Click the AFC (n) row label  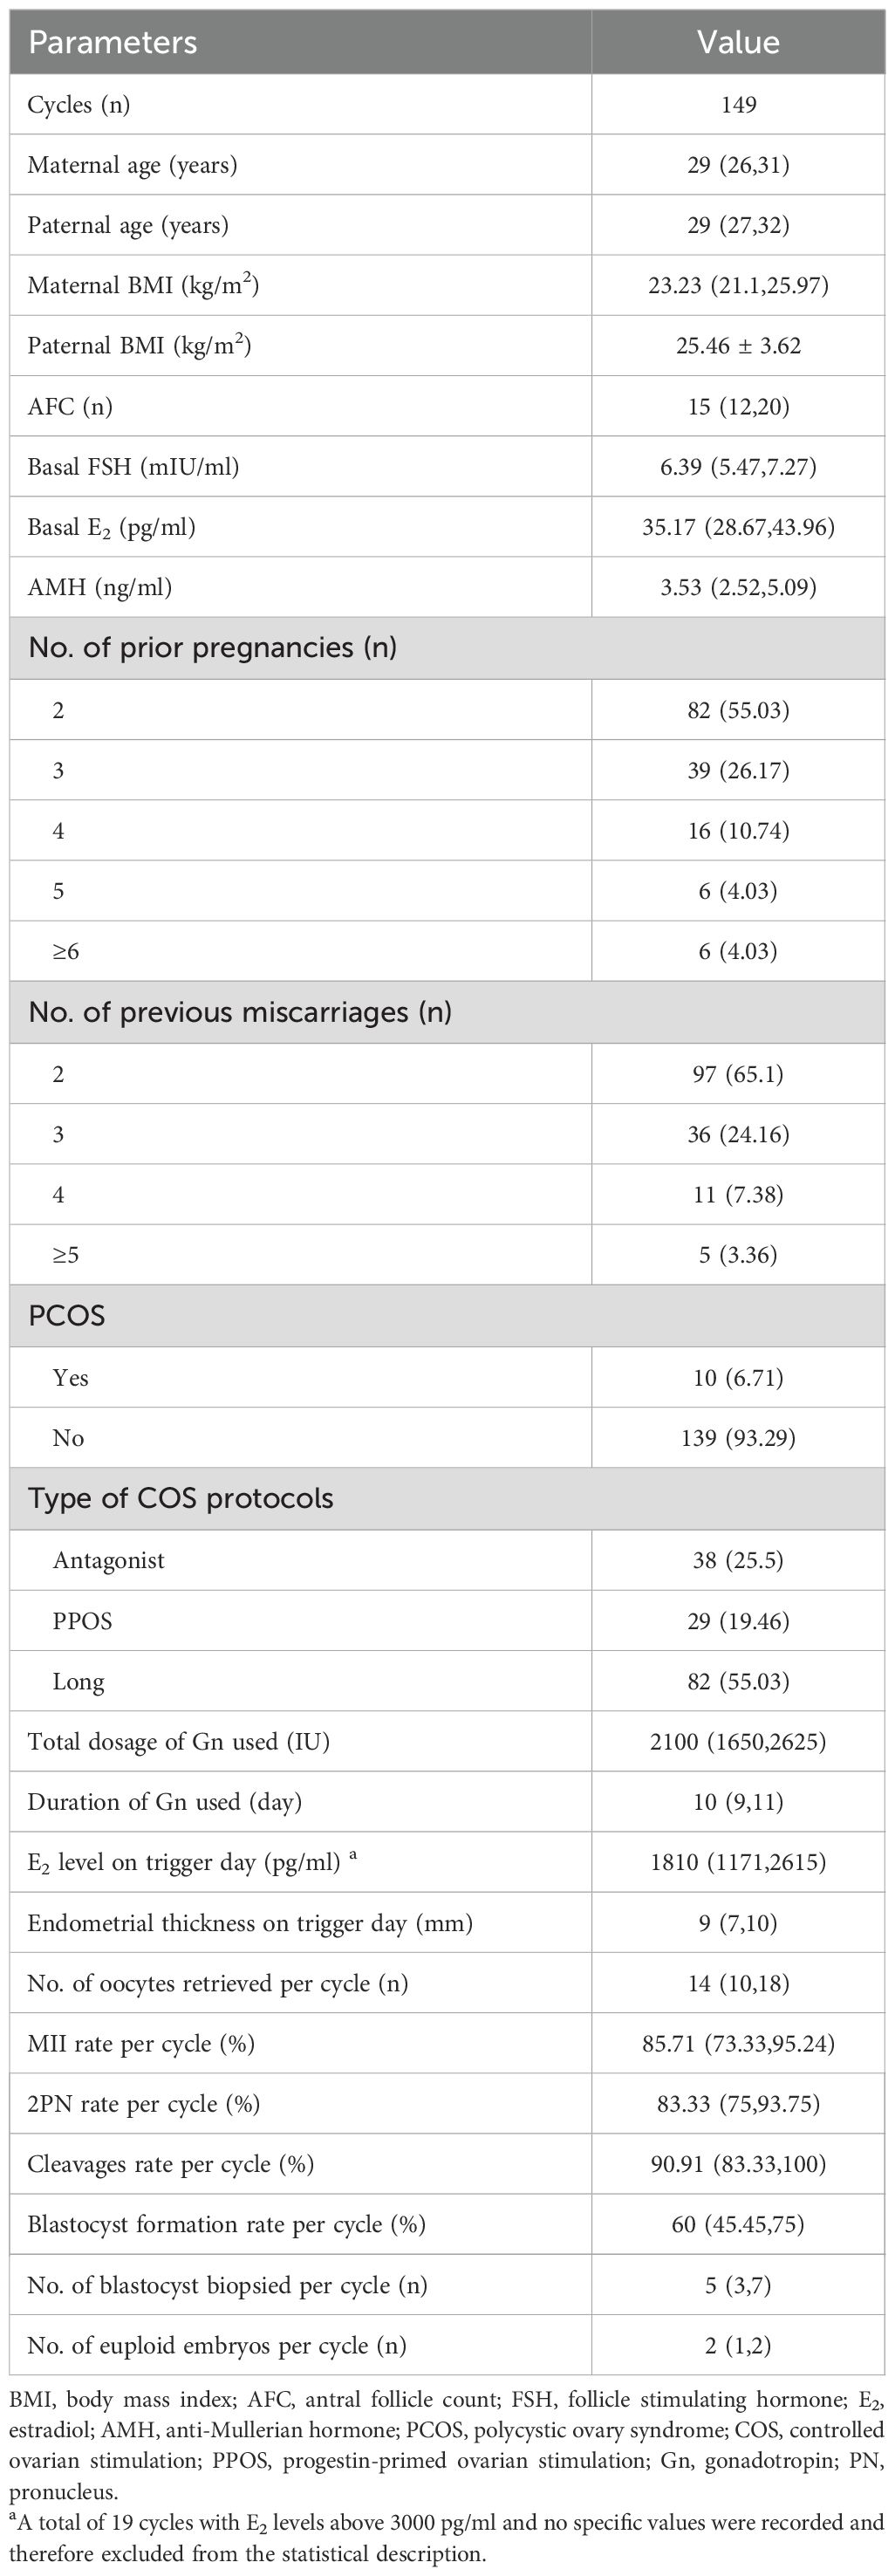coord(70,406)
